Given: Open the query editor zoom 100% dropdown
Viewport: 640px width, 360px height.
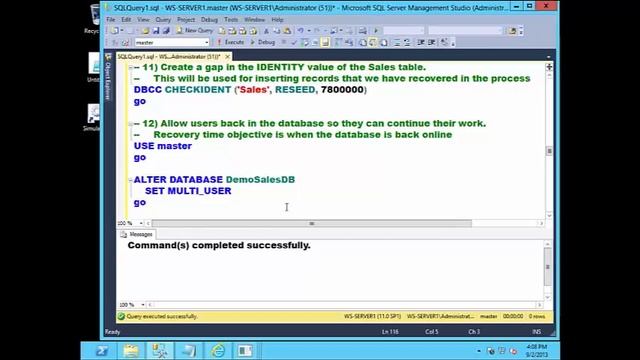Looking at the screenshot, I should tap(141, 223).
